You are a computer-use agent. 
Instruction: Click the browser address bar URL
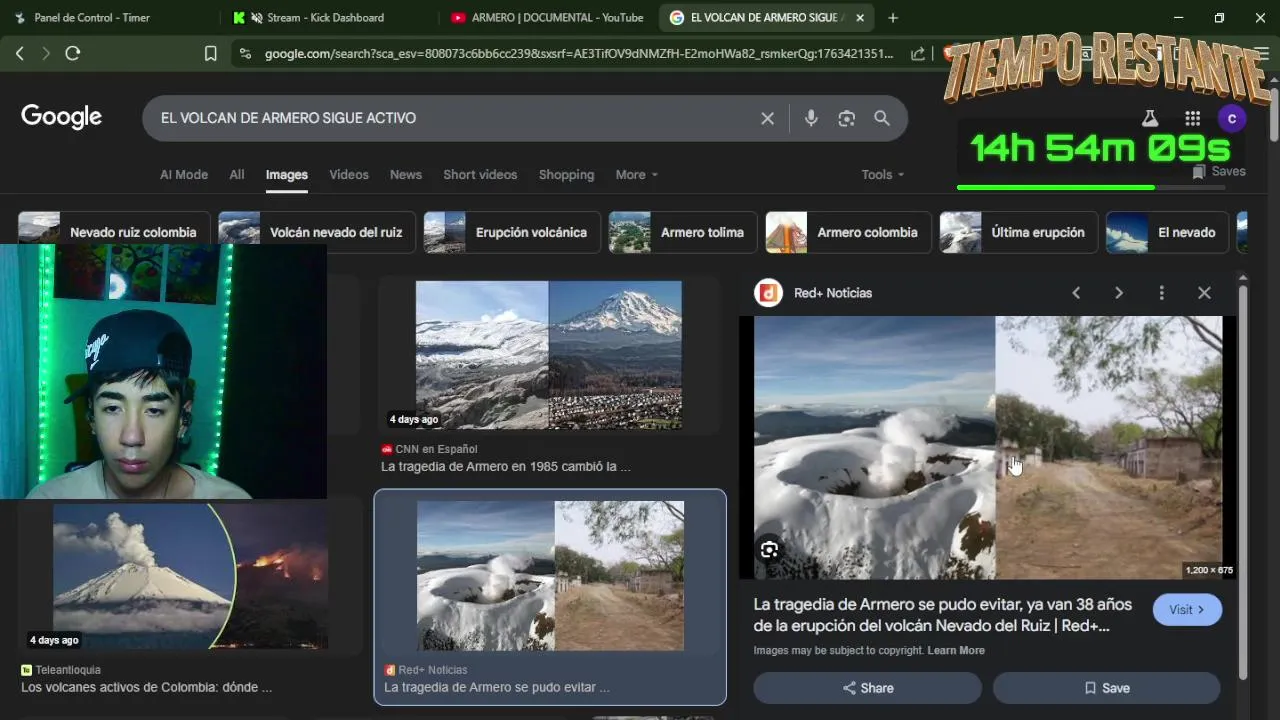point(579,54)
